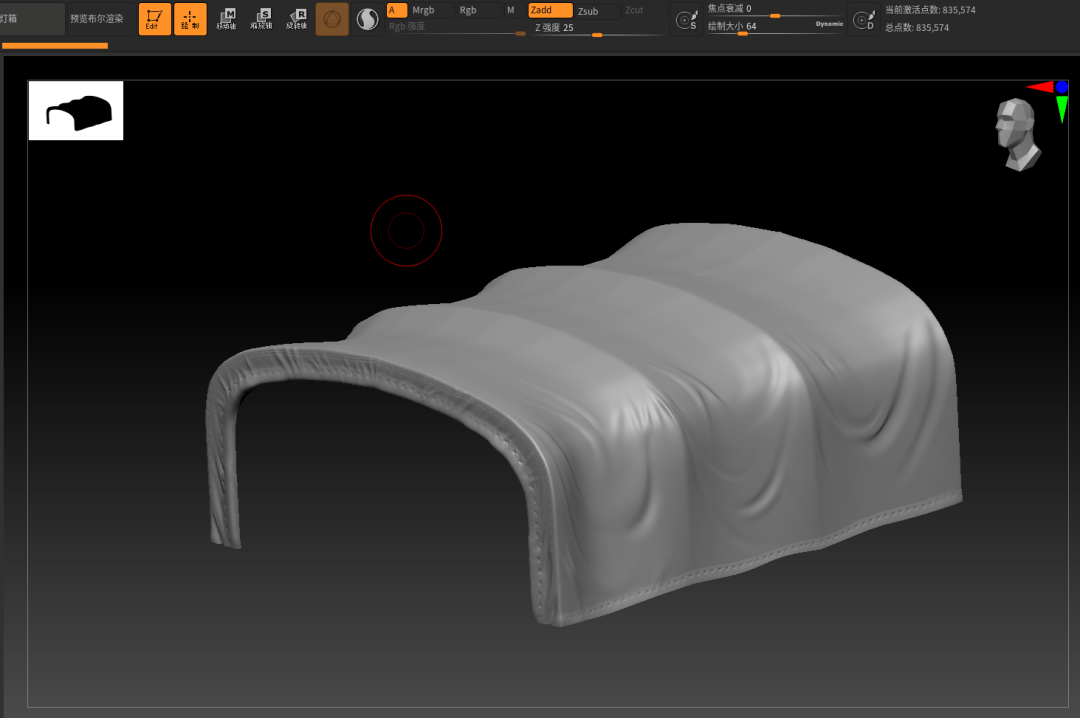
Task: Select the Move (M) transform icon
Action: tap(227, 19)
